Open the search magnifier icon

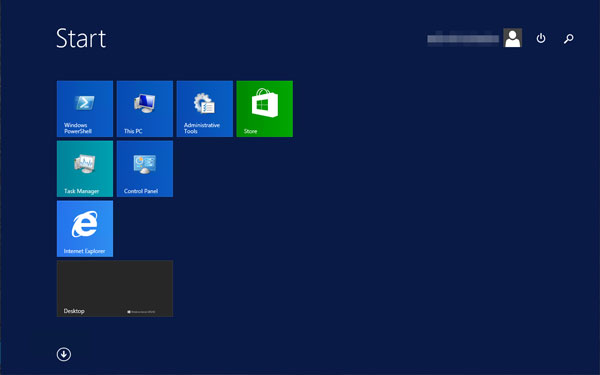pos(569,38)
